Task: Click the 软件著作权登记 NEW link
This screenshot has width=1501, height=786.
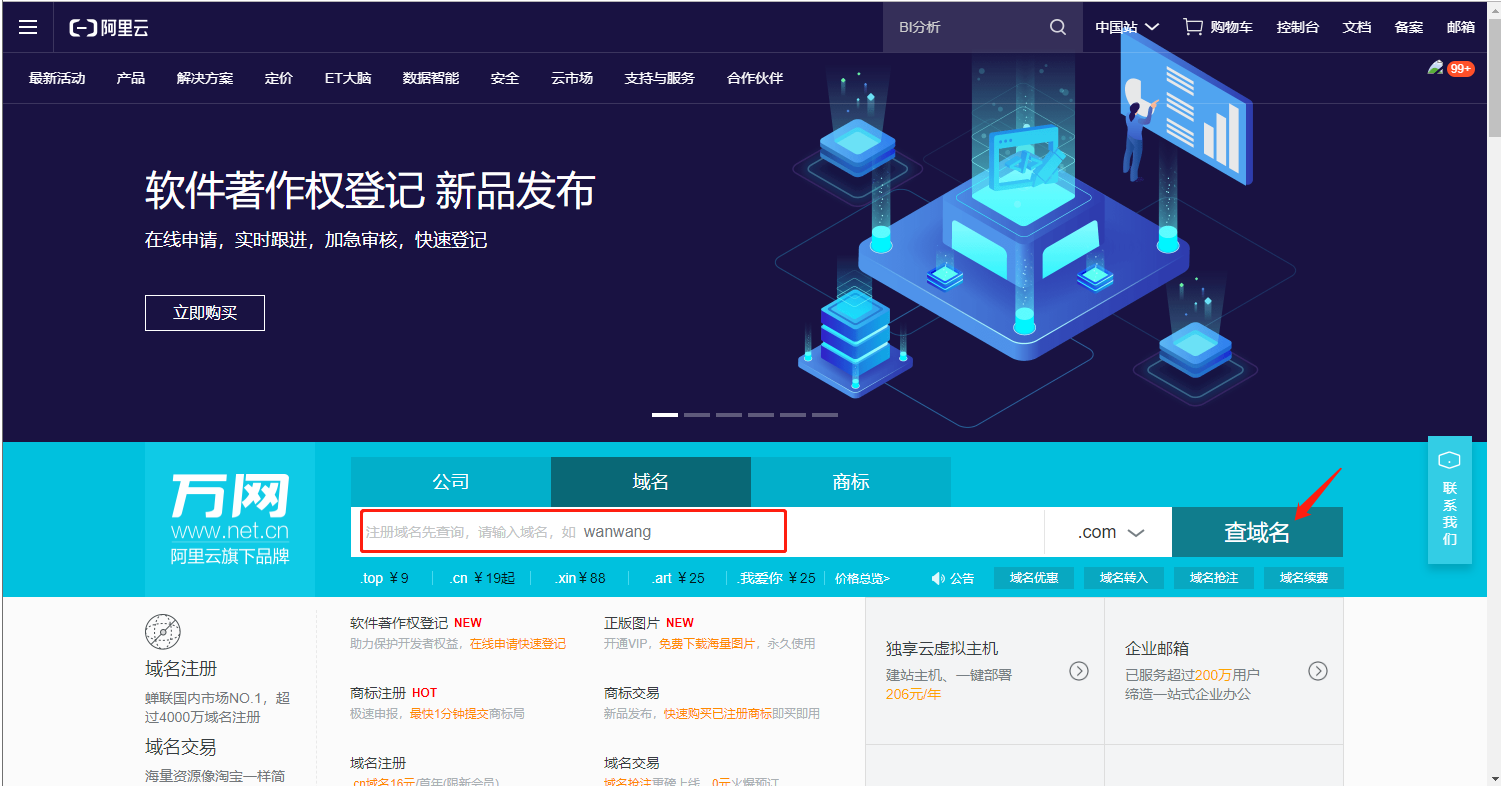Action: (416, 622)
